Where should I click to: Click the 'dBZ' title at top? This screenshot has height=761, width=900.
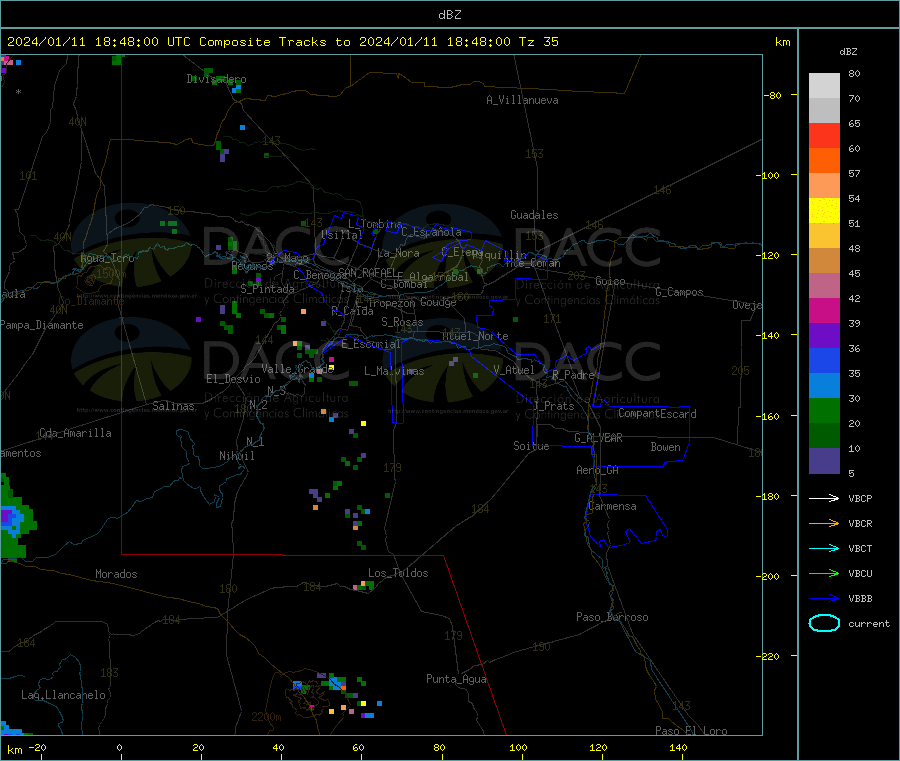[x=449, y=15]
